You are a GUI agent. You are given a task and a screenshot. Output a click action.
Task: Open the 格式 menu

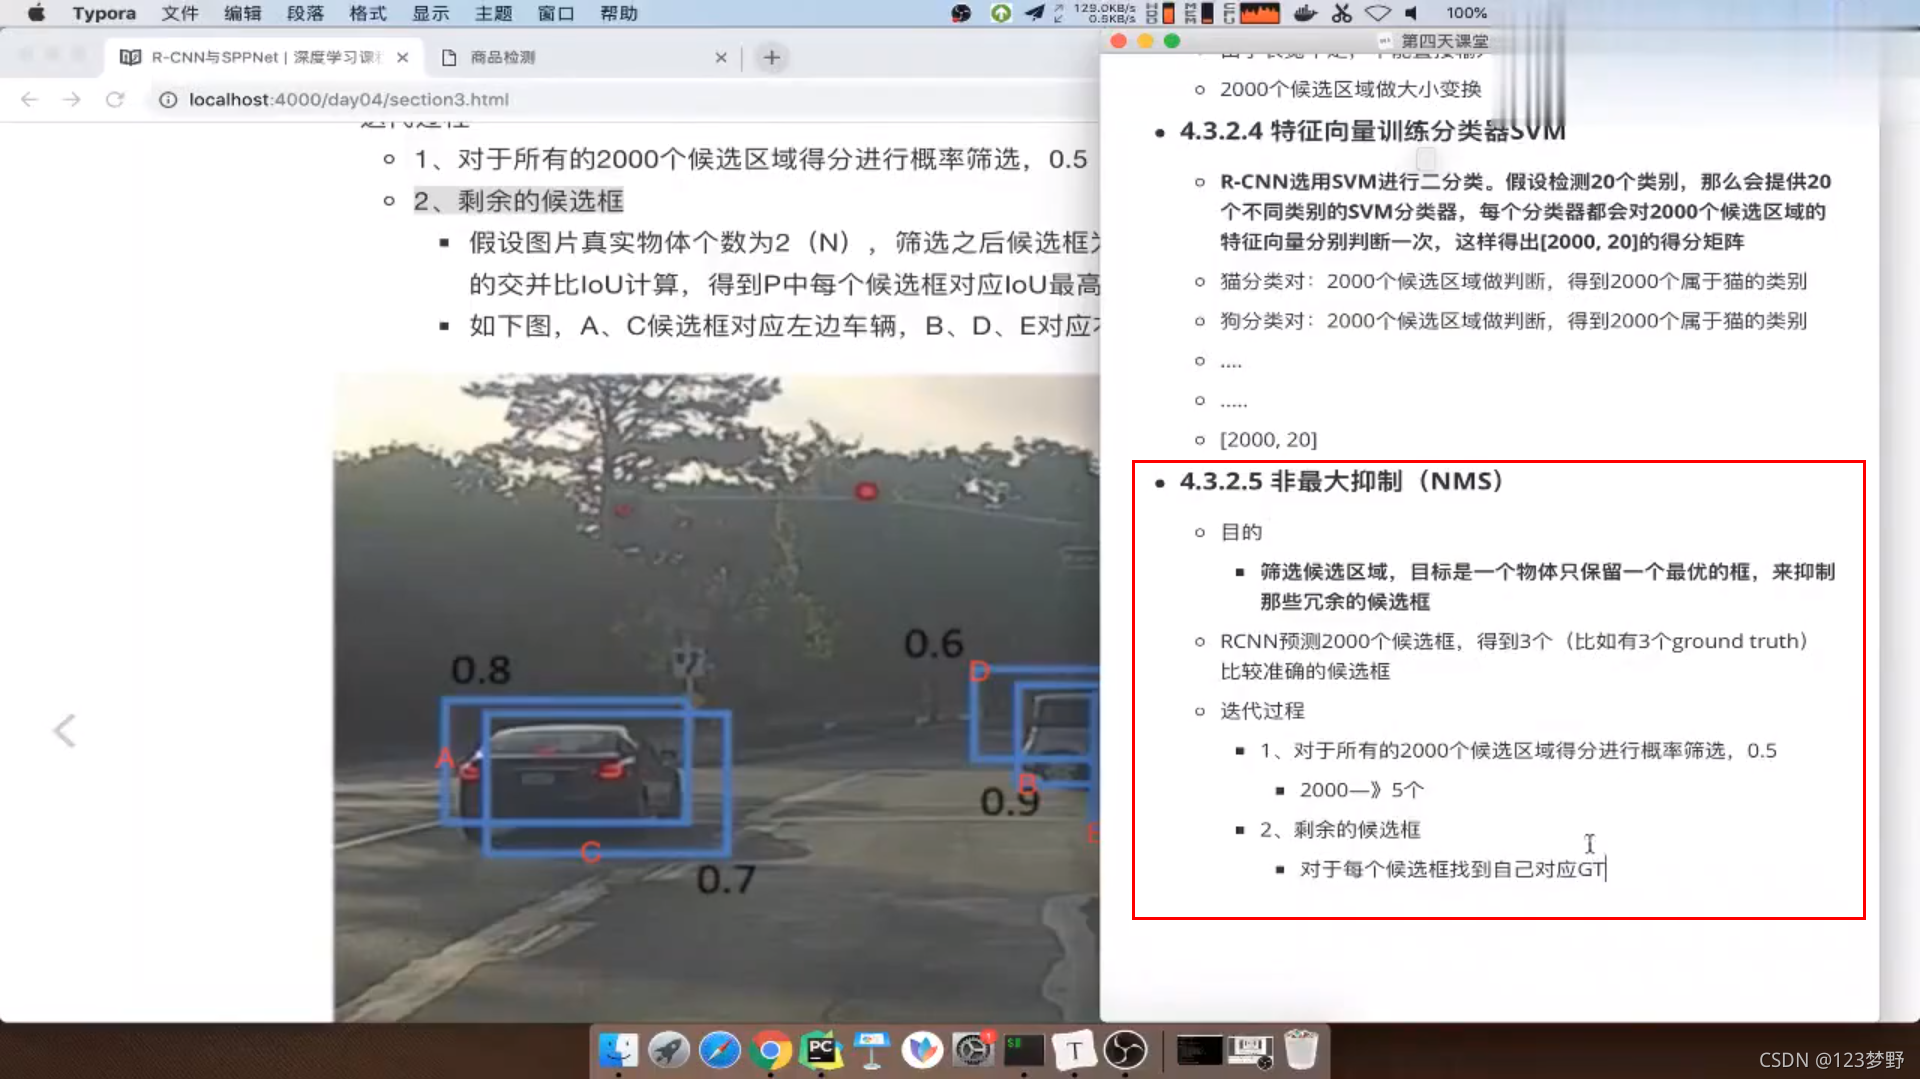[368, 13]
